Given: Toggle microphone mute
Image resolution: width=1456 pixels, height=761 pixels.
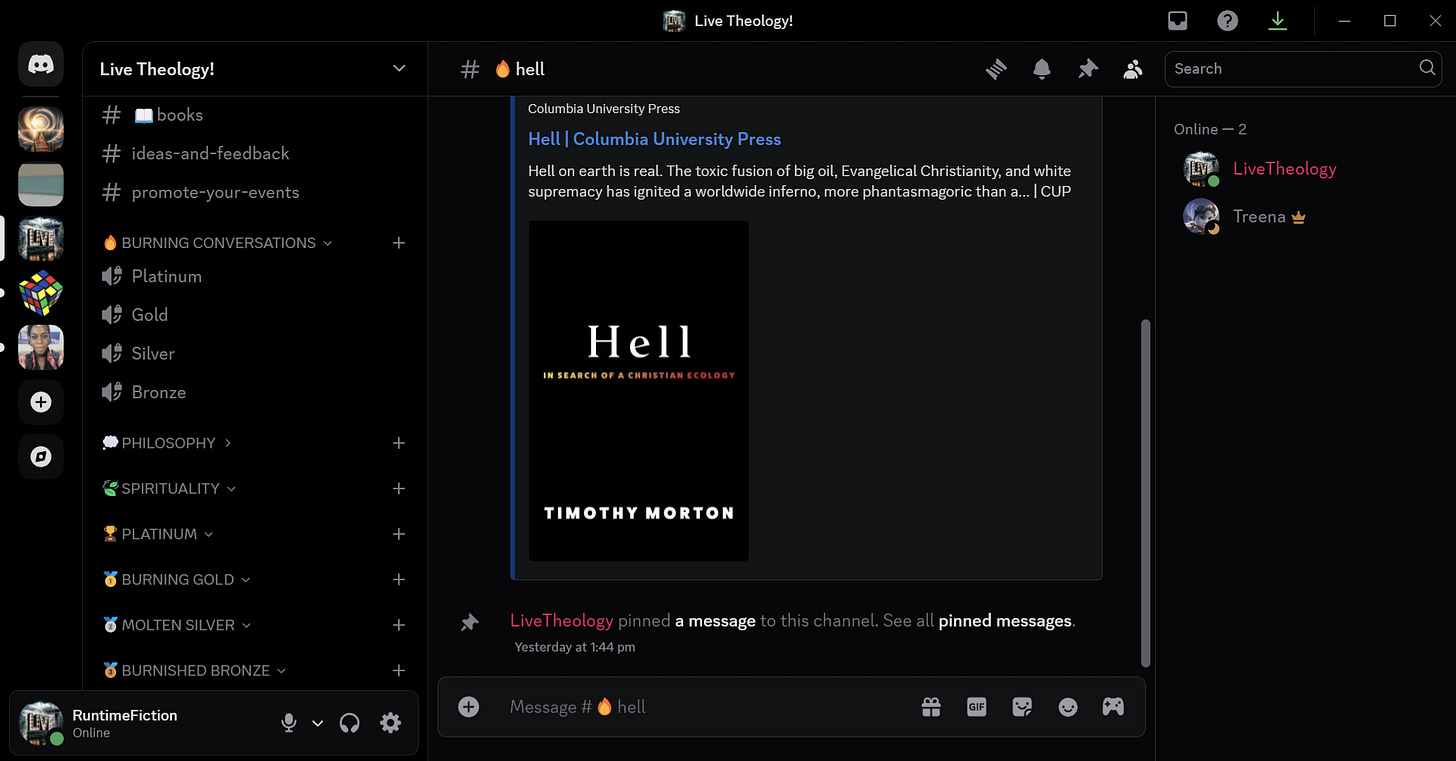Looking at the screenshot, I should 289,723.
